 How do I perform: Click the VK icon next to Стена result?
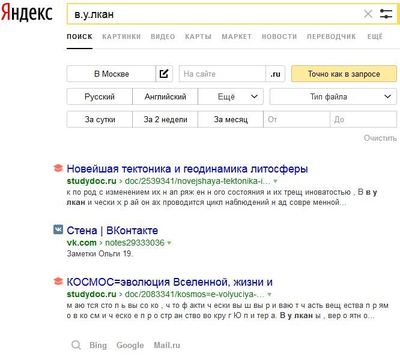58,230
